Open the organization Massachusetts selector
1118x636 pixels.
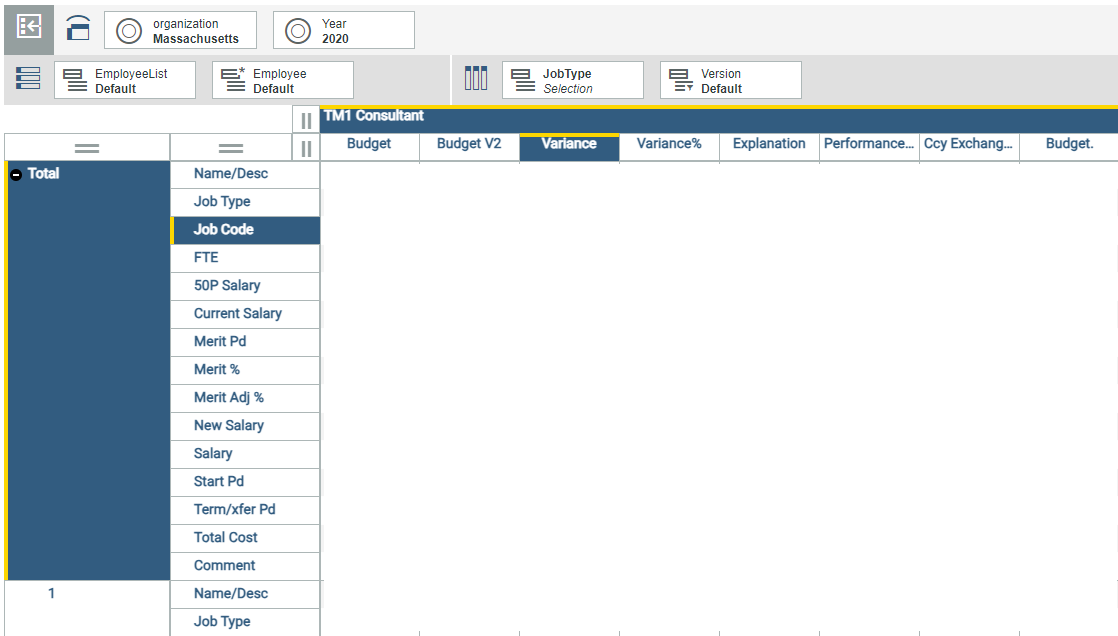coord(180,31)
